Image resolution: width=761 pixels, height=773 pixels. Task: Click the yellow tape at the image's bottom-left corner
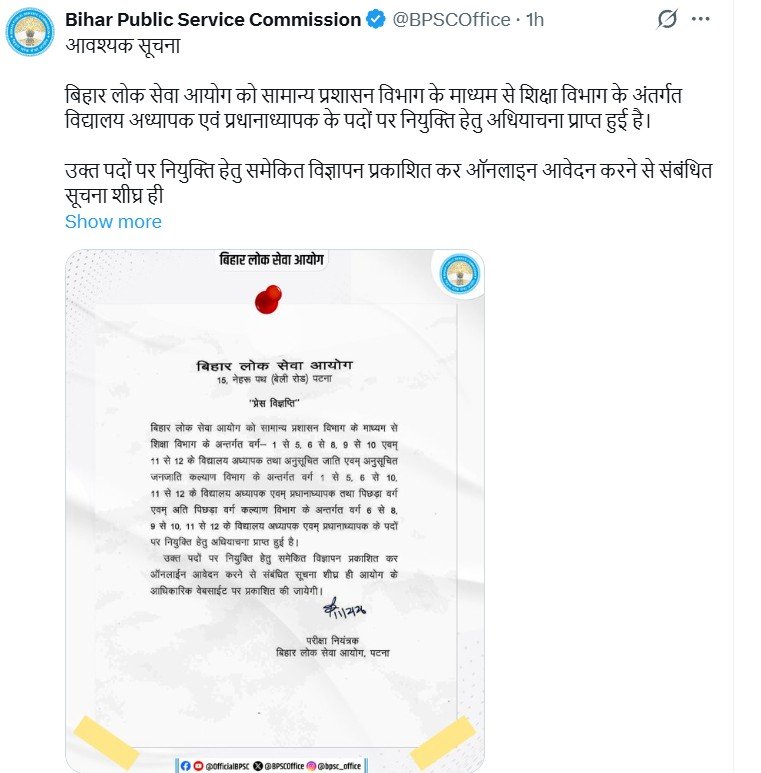coord(106,743)
